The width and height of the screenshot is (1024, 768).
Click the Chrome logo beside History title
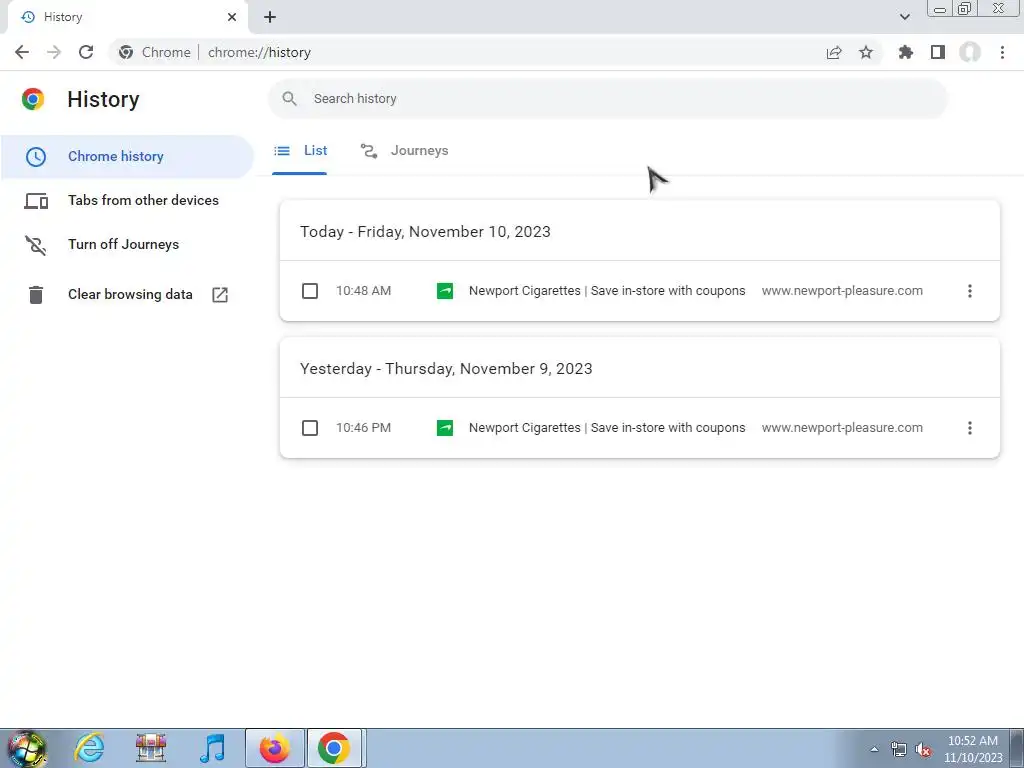(x=33, y=99)
